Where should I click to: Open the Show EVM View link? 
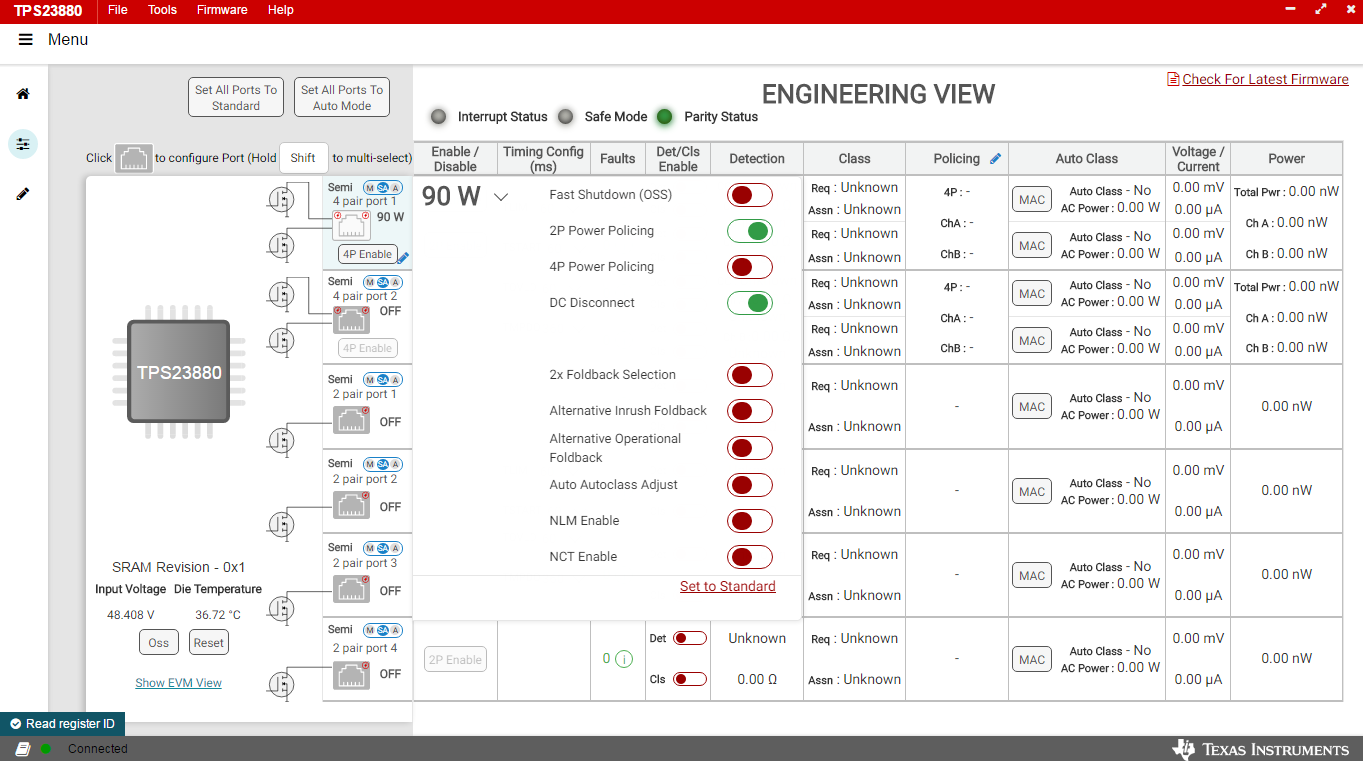click(x=179, y=683)
